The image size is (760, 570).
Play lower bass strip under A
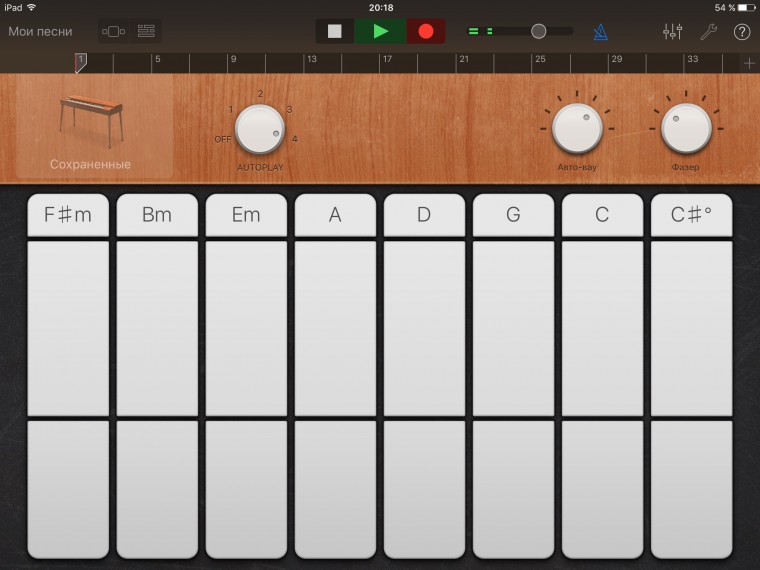(335, 490)
